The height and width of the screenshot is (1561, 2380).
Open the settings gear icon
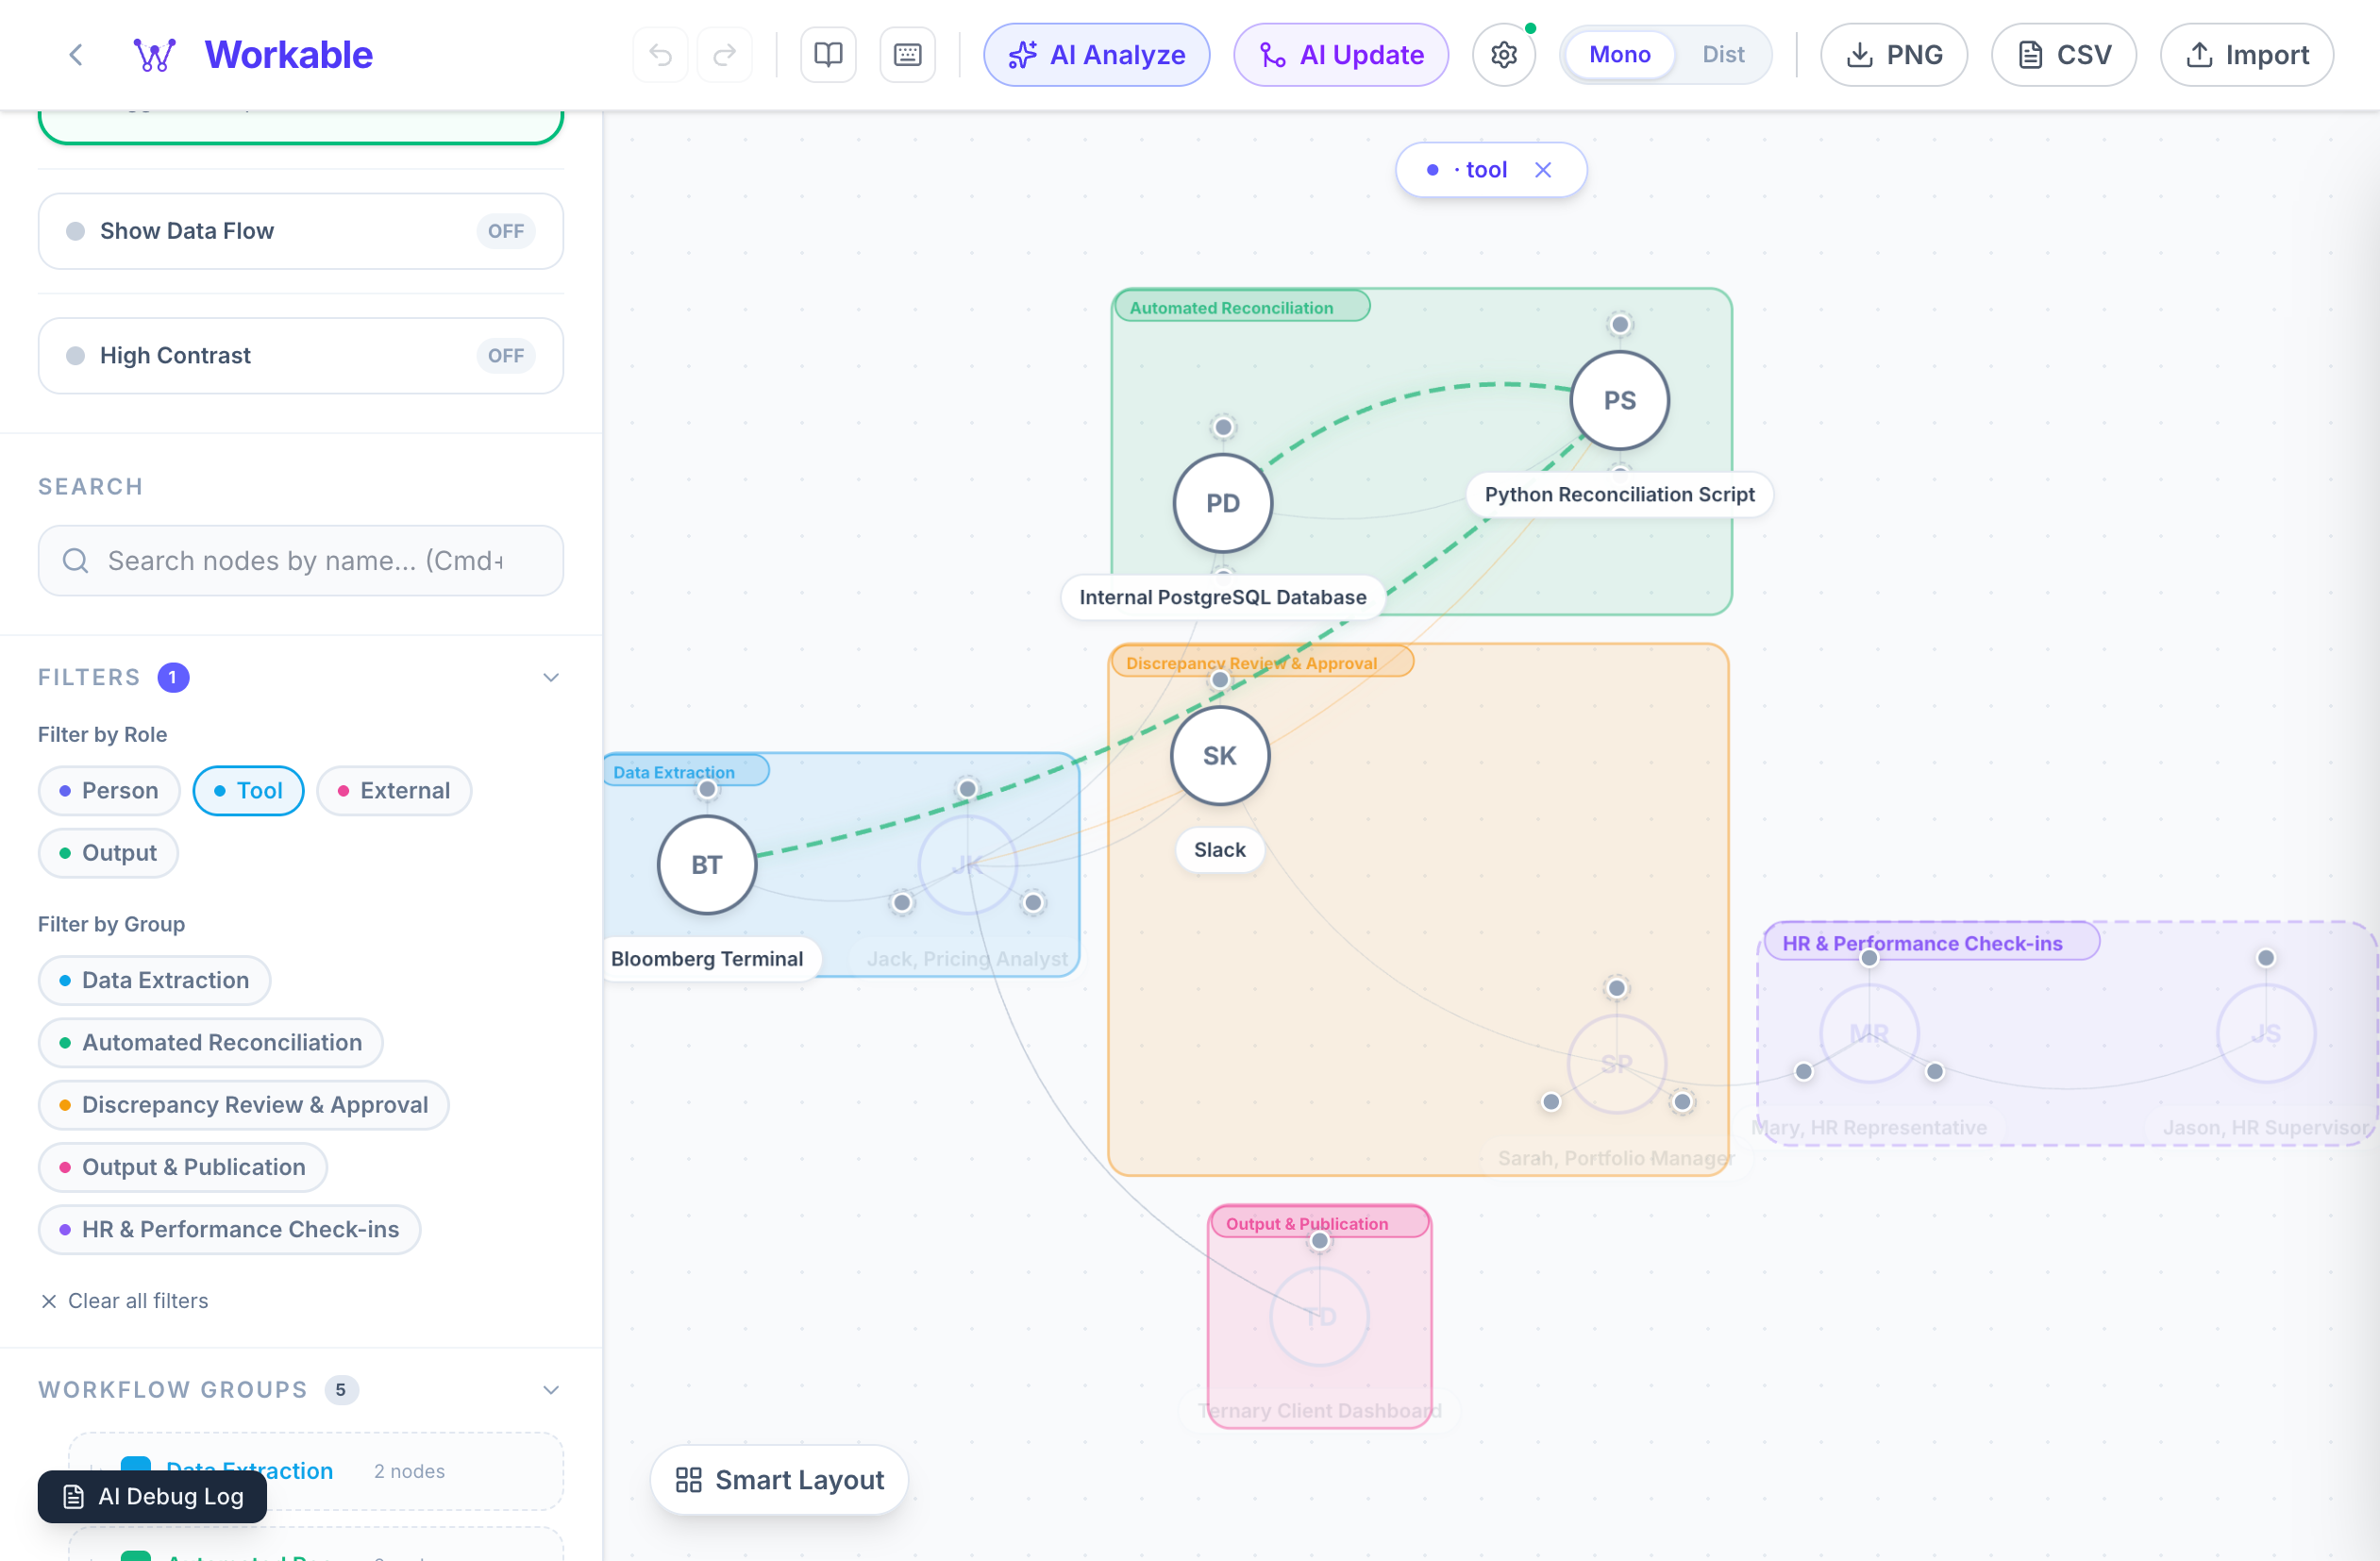pyautogui.click(x=1503, y=55)
